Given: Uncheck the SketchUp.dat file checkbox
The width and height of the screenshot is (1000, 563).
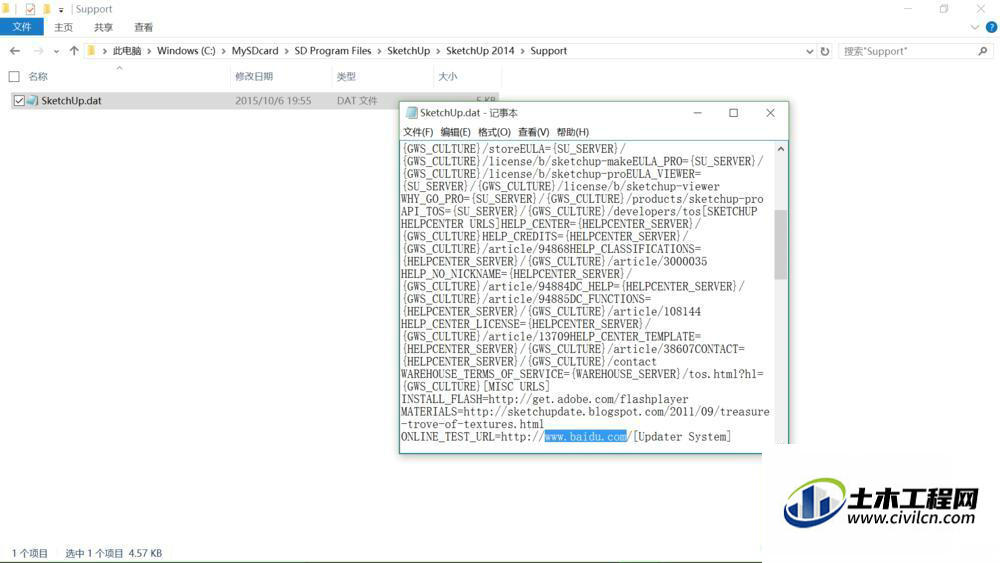Looking at the screenshot, I should 19,101.
